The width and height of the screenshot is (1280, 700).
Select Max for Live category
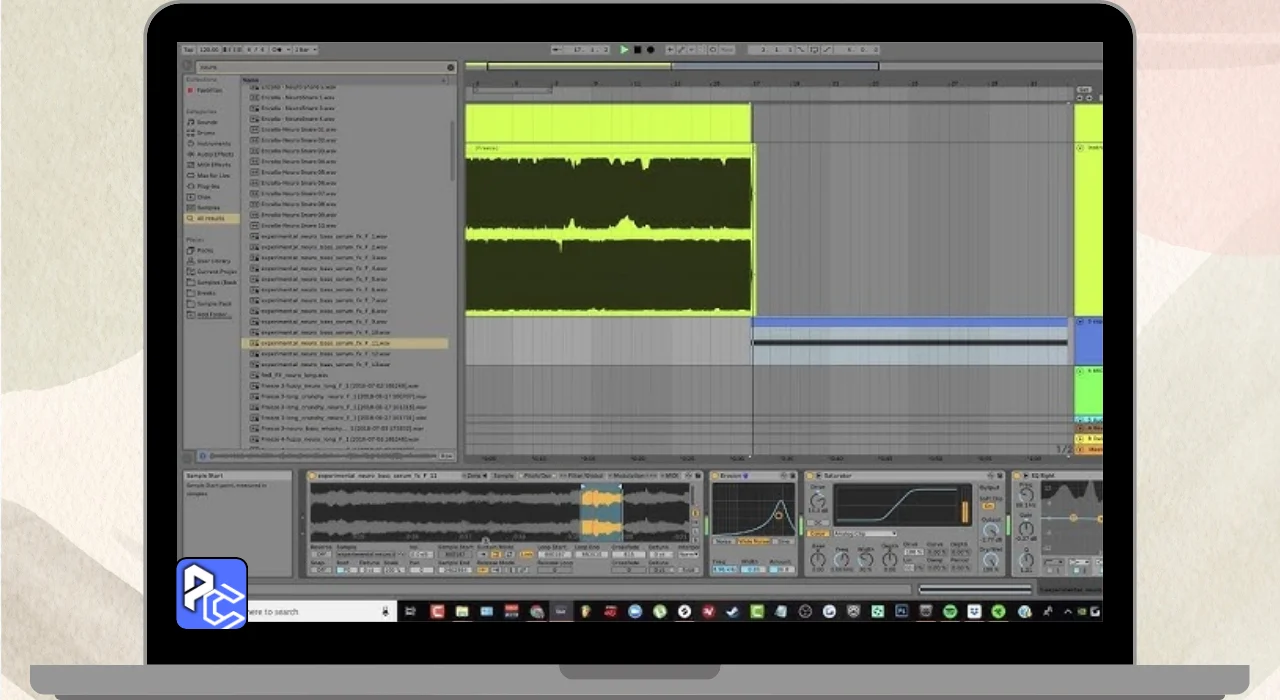point(208,175)
